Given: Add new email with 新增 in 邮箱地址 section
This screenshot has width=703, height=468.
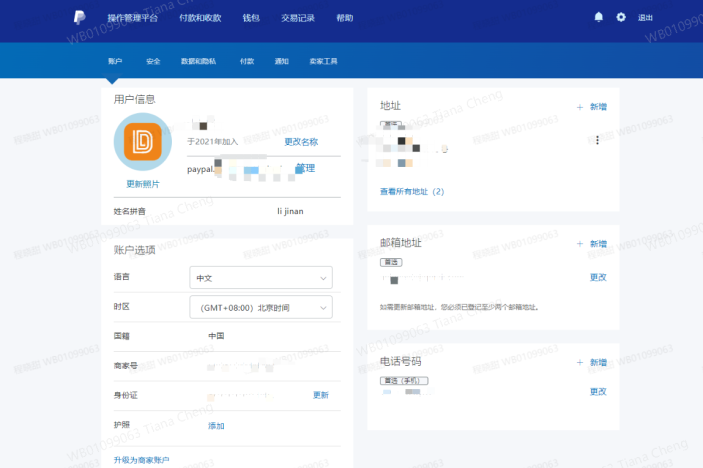Looking at the screenshot, I should tap(592, 244).
